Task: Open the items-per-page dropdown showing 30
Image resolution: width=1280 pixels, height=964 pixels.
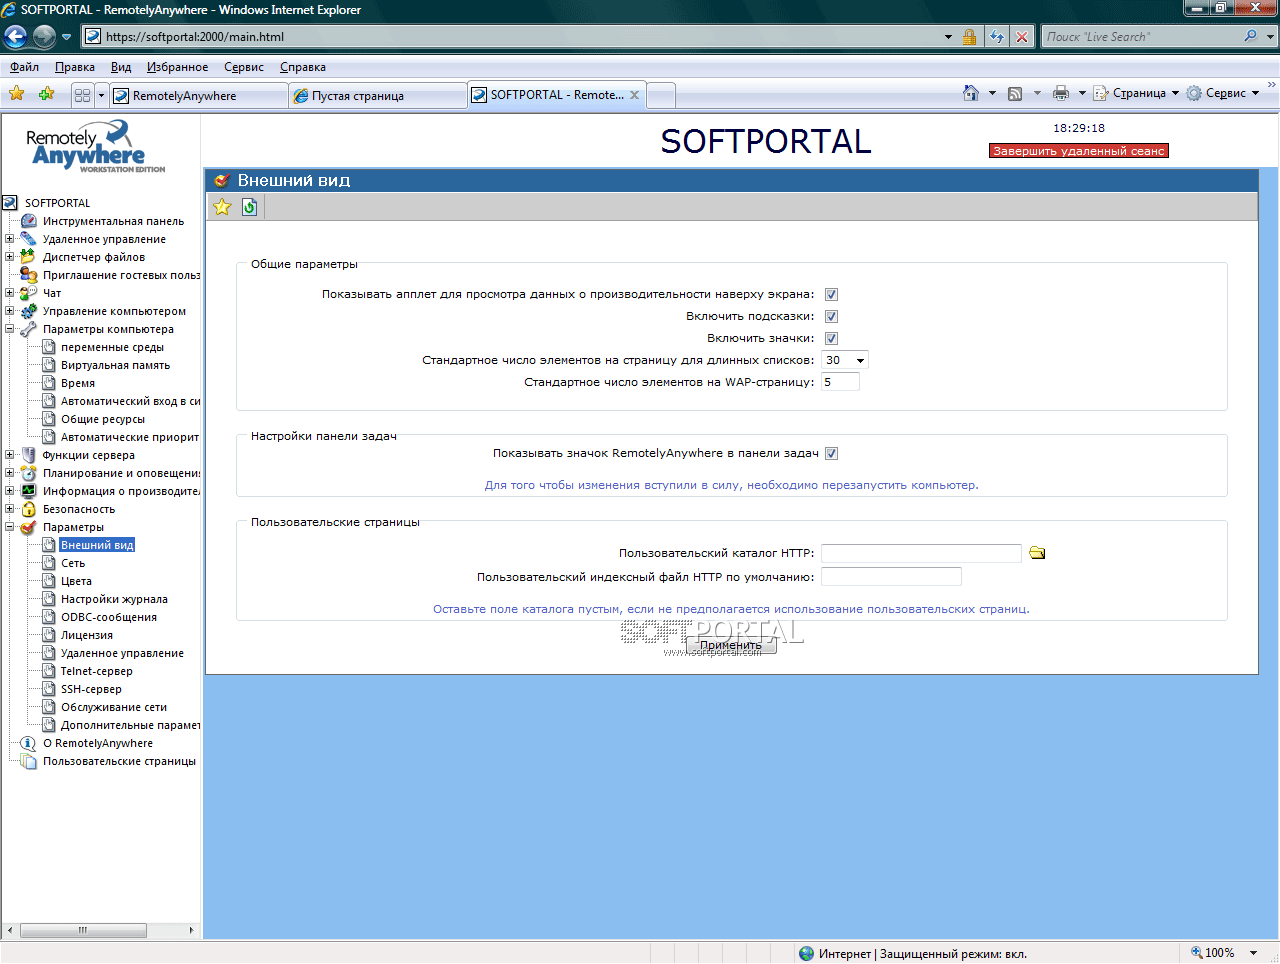Action: 845,360
